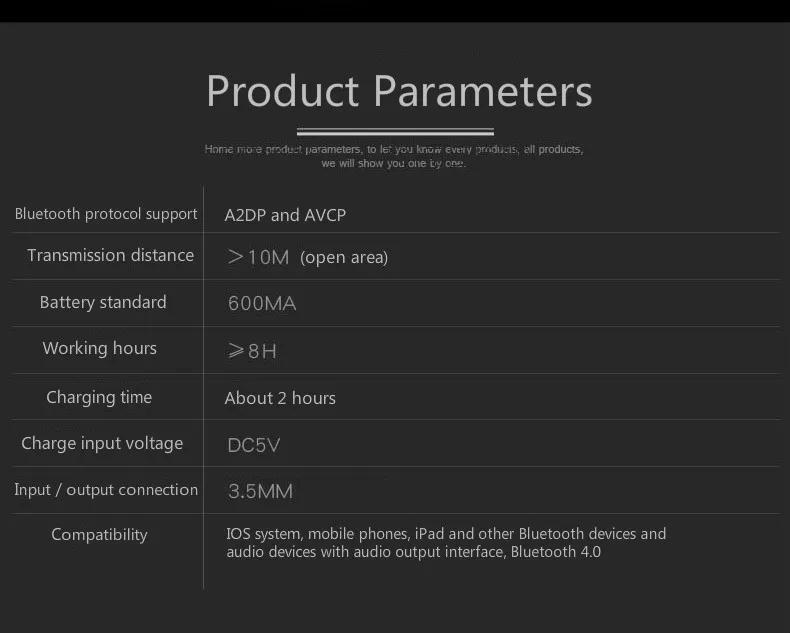Click the A2DP and AVCP value
Image resolution: width=790 pixels, height=633 pixels.
point(285,215)
